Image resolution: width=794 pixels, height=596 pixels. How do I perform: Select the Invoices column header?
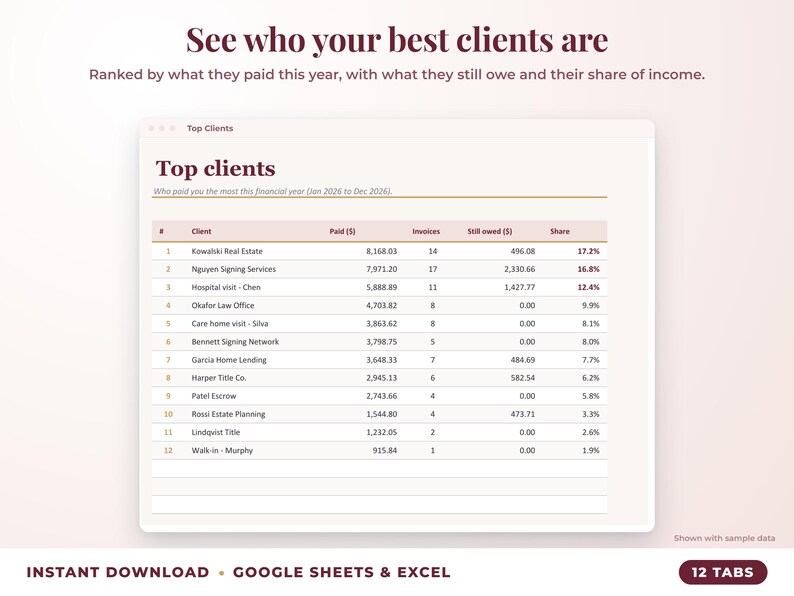[x=426, y=231]
